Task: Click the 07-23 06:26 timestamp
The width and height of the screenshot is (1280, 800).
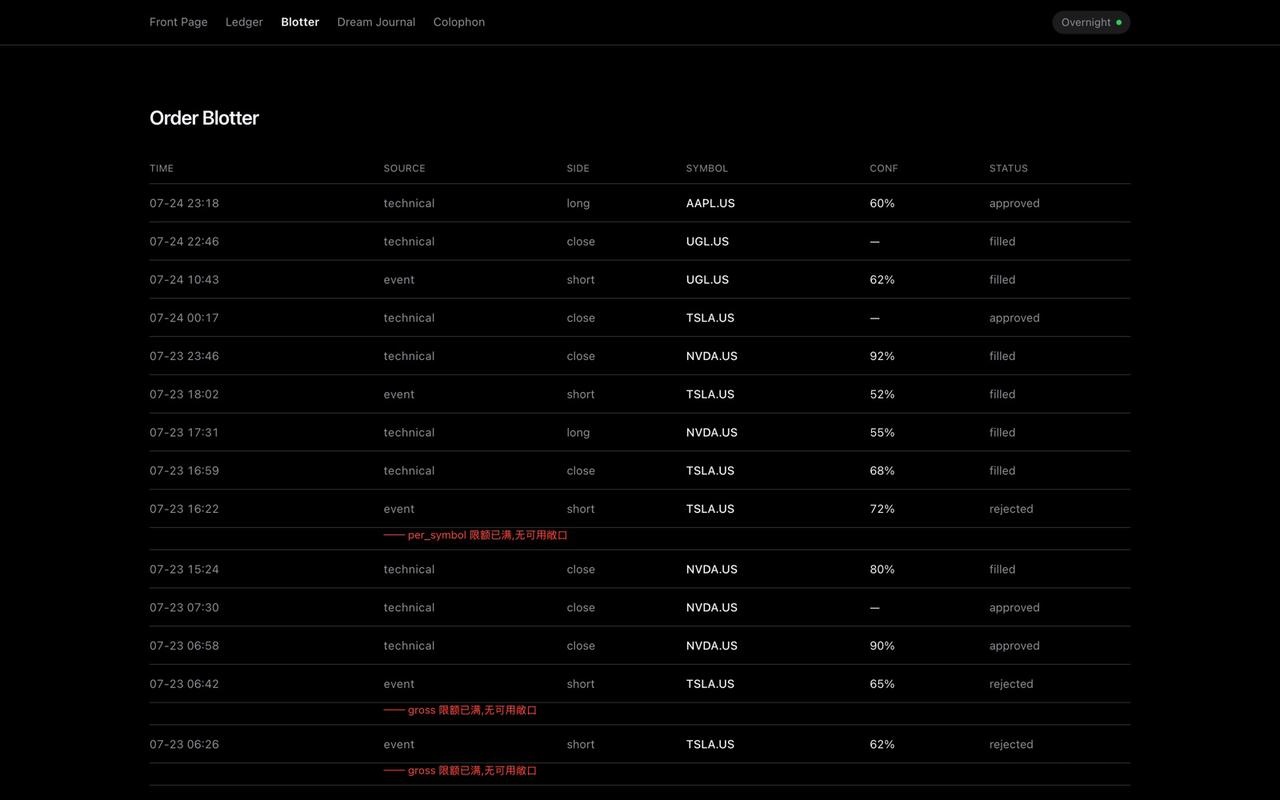Action: coord(184,744)
